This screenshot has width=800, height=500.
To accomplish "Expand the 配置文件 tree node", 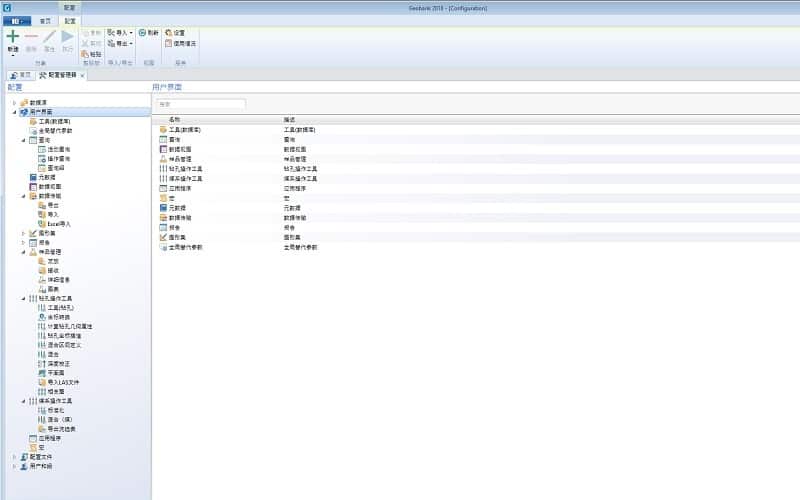I will point(14,456).
